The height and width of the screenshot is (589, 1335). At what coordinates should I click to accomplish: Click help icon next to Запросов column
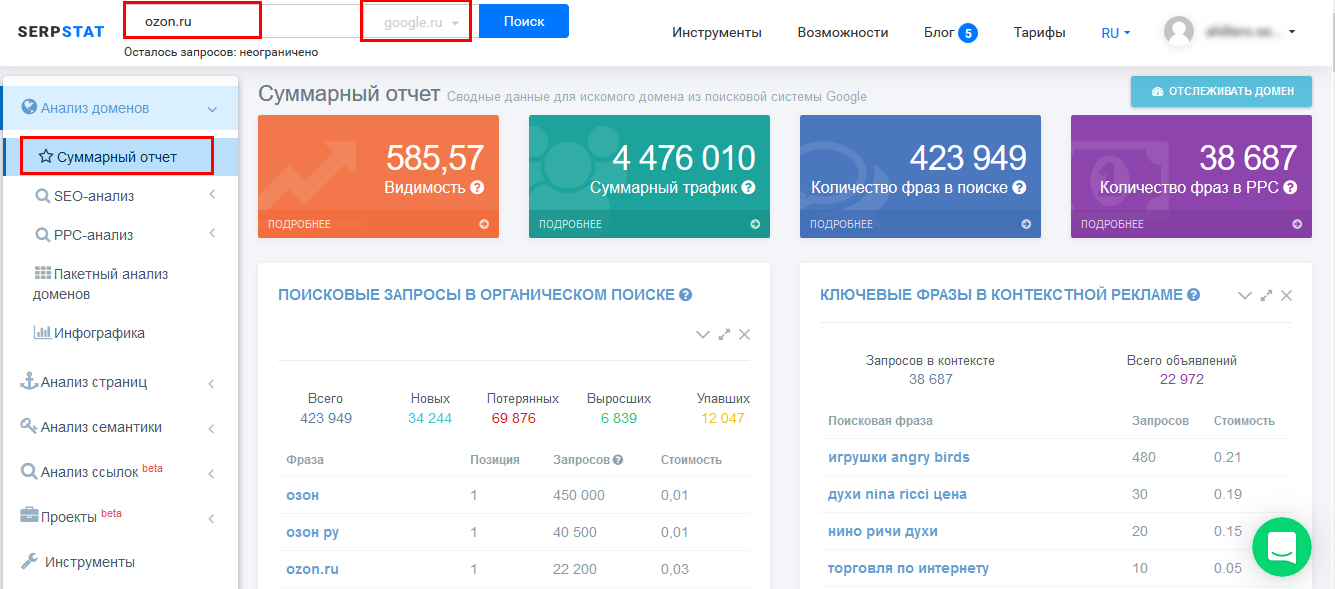click(x=618, y=460)
